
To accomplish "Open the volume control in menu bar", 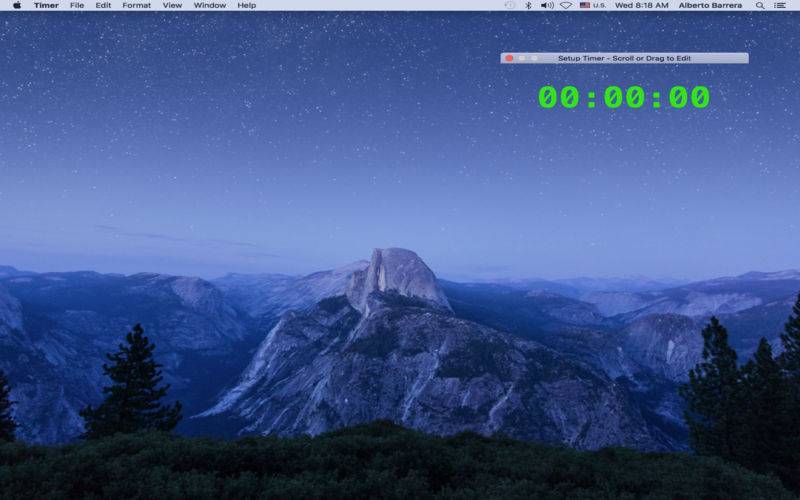I will coord(547,5).
